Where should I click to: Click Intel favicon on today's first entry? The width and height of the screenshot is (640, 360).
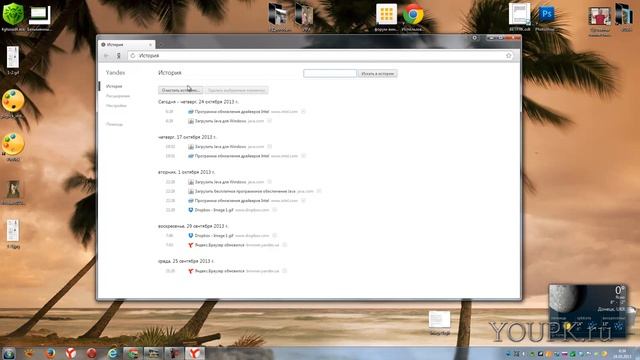191,111
